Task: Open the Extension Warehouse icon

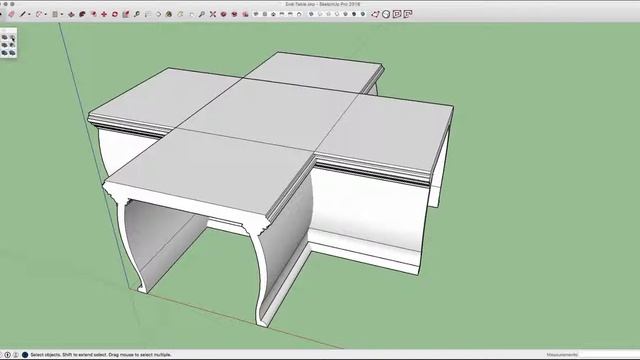Action: click(x=235, y=14)
